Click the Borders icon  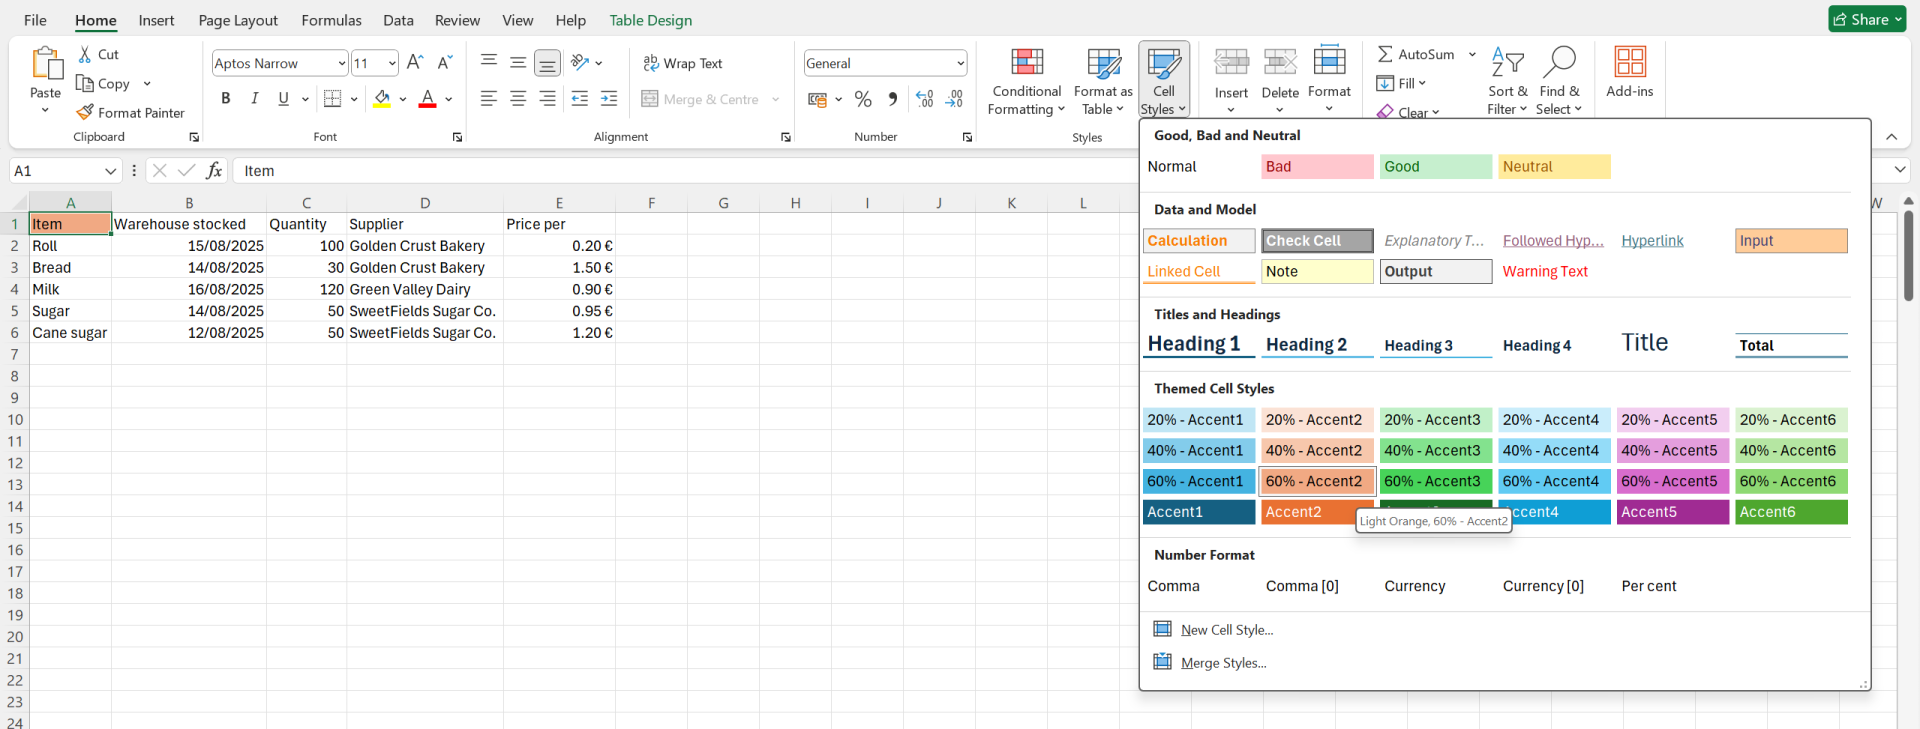pos(333,98)
